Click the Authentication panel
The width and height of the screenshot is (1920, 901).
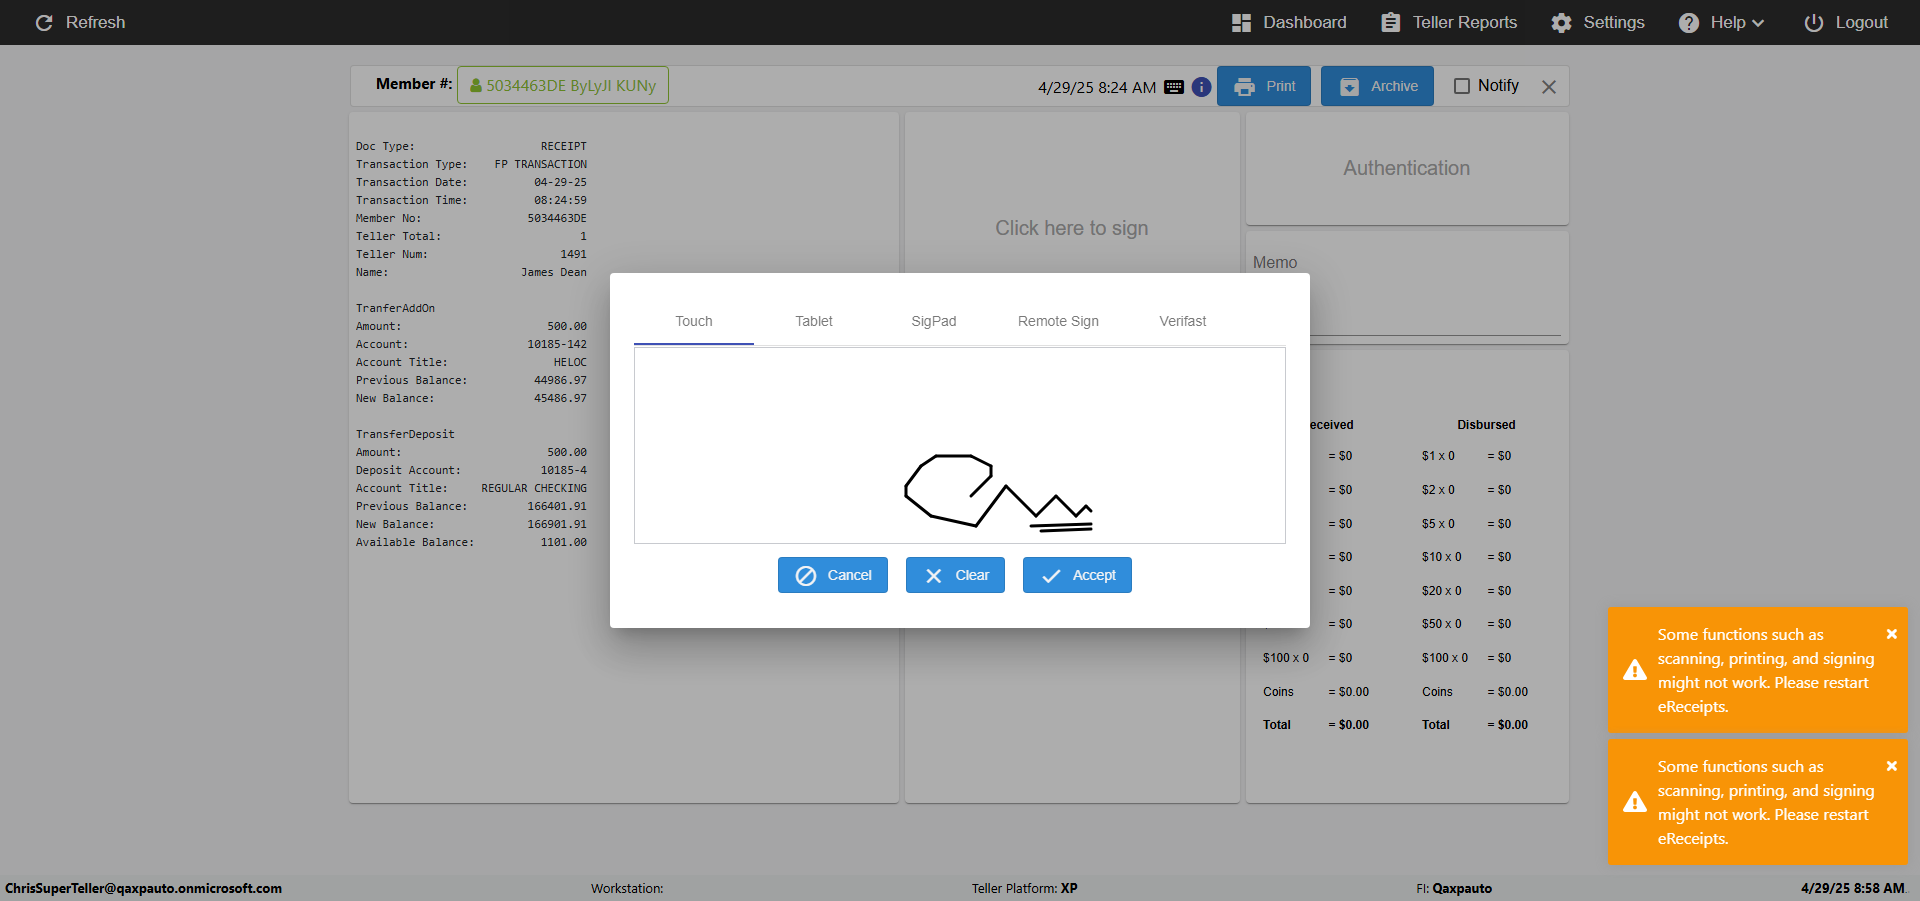point(1406,168)
